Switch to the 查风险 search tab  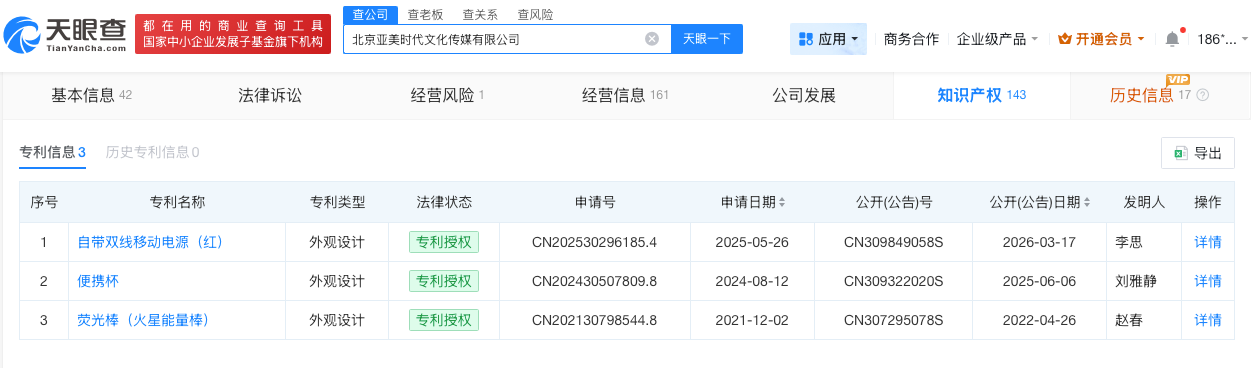pyautogui.click(x=535, y=14)
